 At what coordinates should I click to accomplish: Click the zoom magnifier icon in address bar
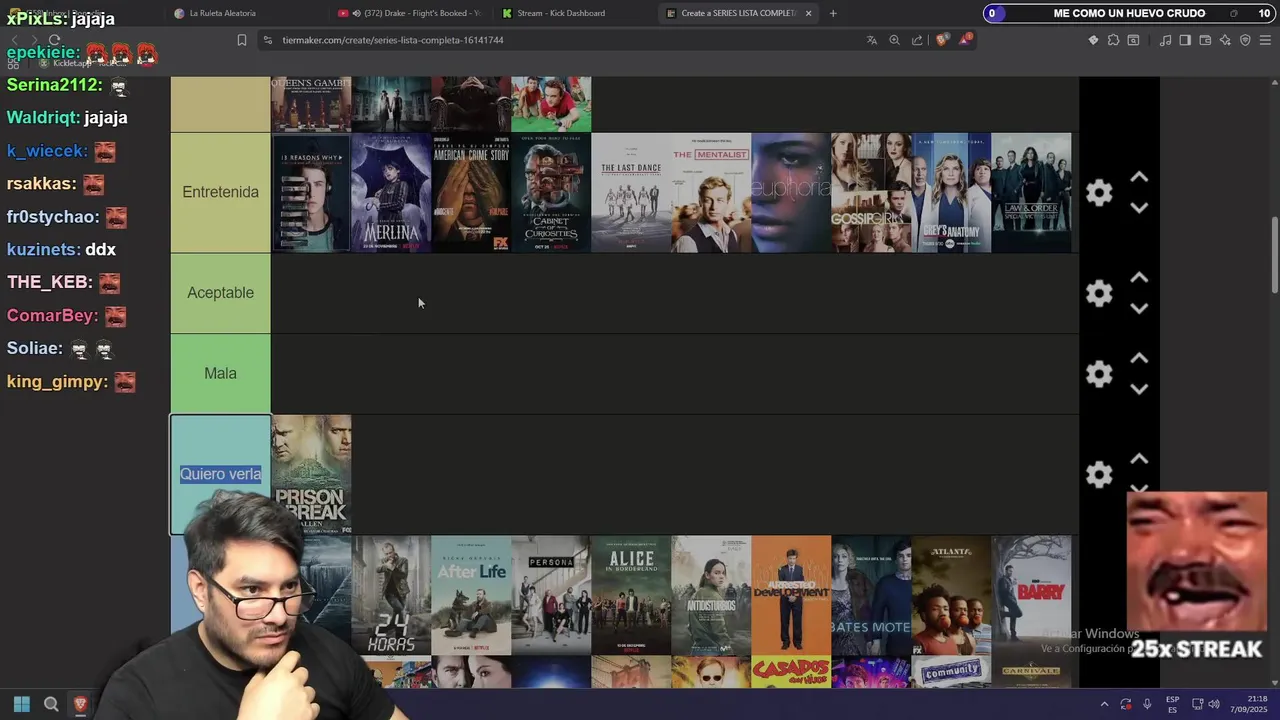pos(894,40)
